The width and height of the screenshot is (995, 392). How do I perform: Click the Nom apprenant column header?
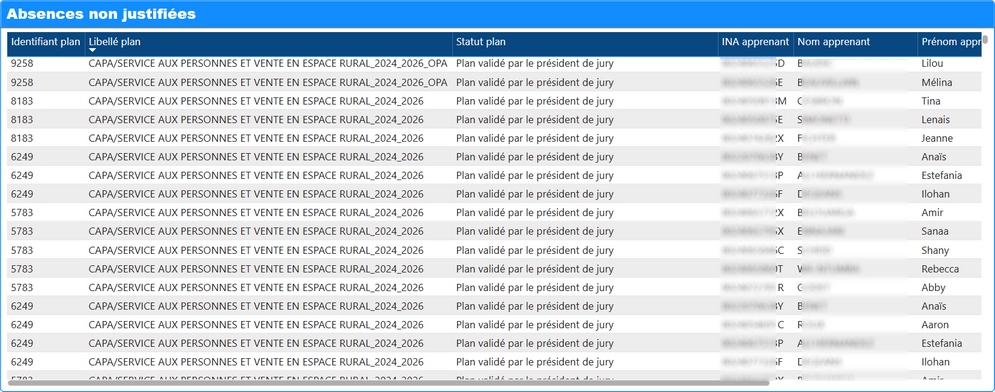(833, 42)
